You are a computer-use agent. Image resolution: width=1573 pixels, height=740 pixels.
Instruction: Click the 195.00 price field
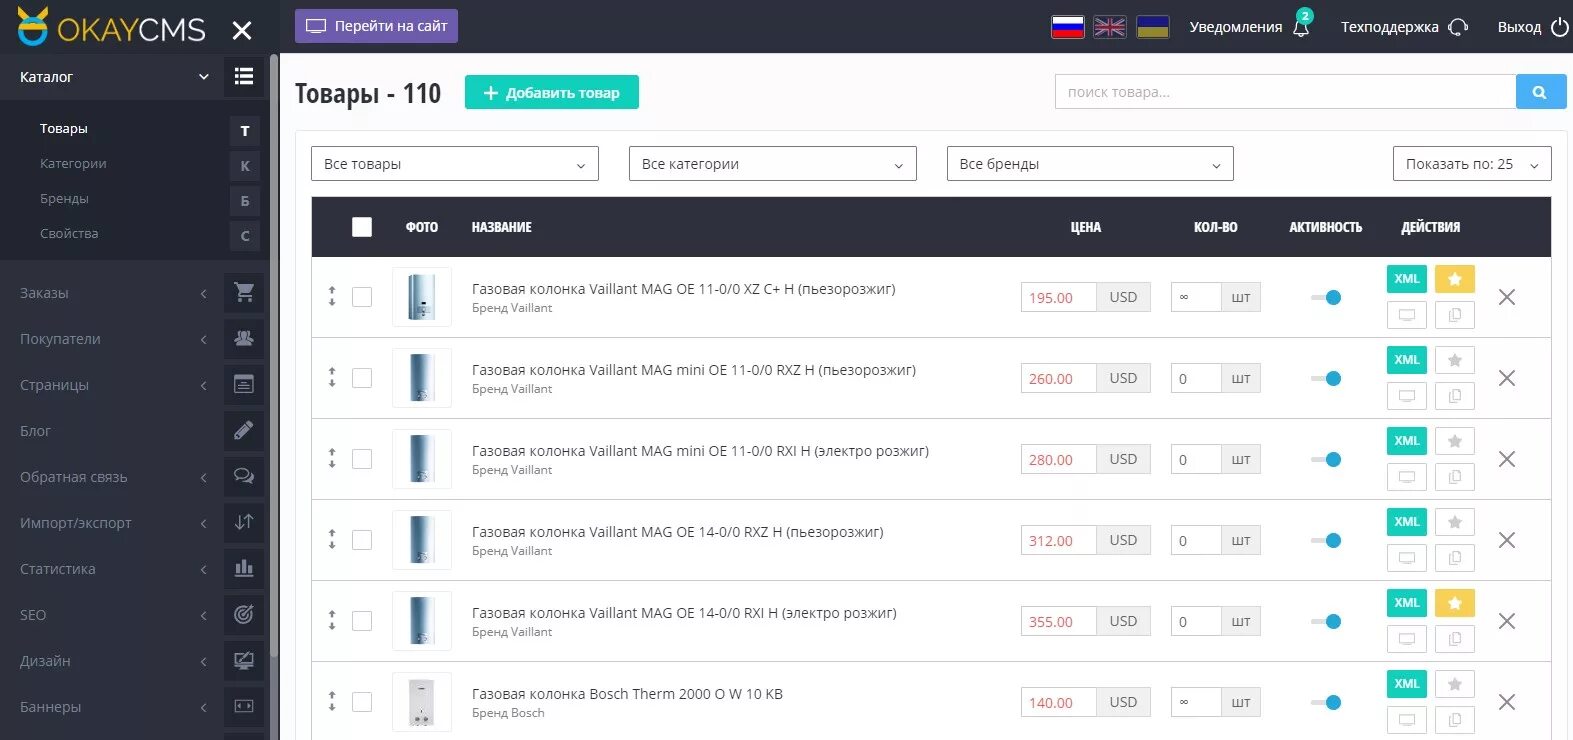click(1058, 297)
